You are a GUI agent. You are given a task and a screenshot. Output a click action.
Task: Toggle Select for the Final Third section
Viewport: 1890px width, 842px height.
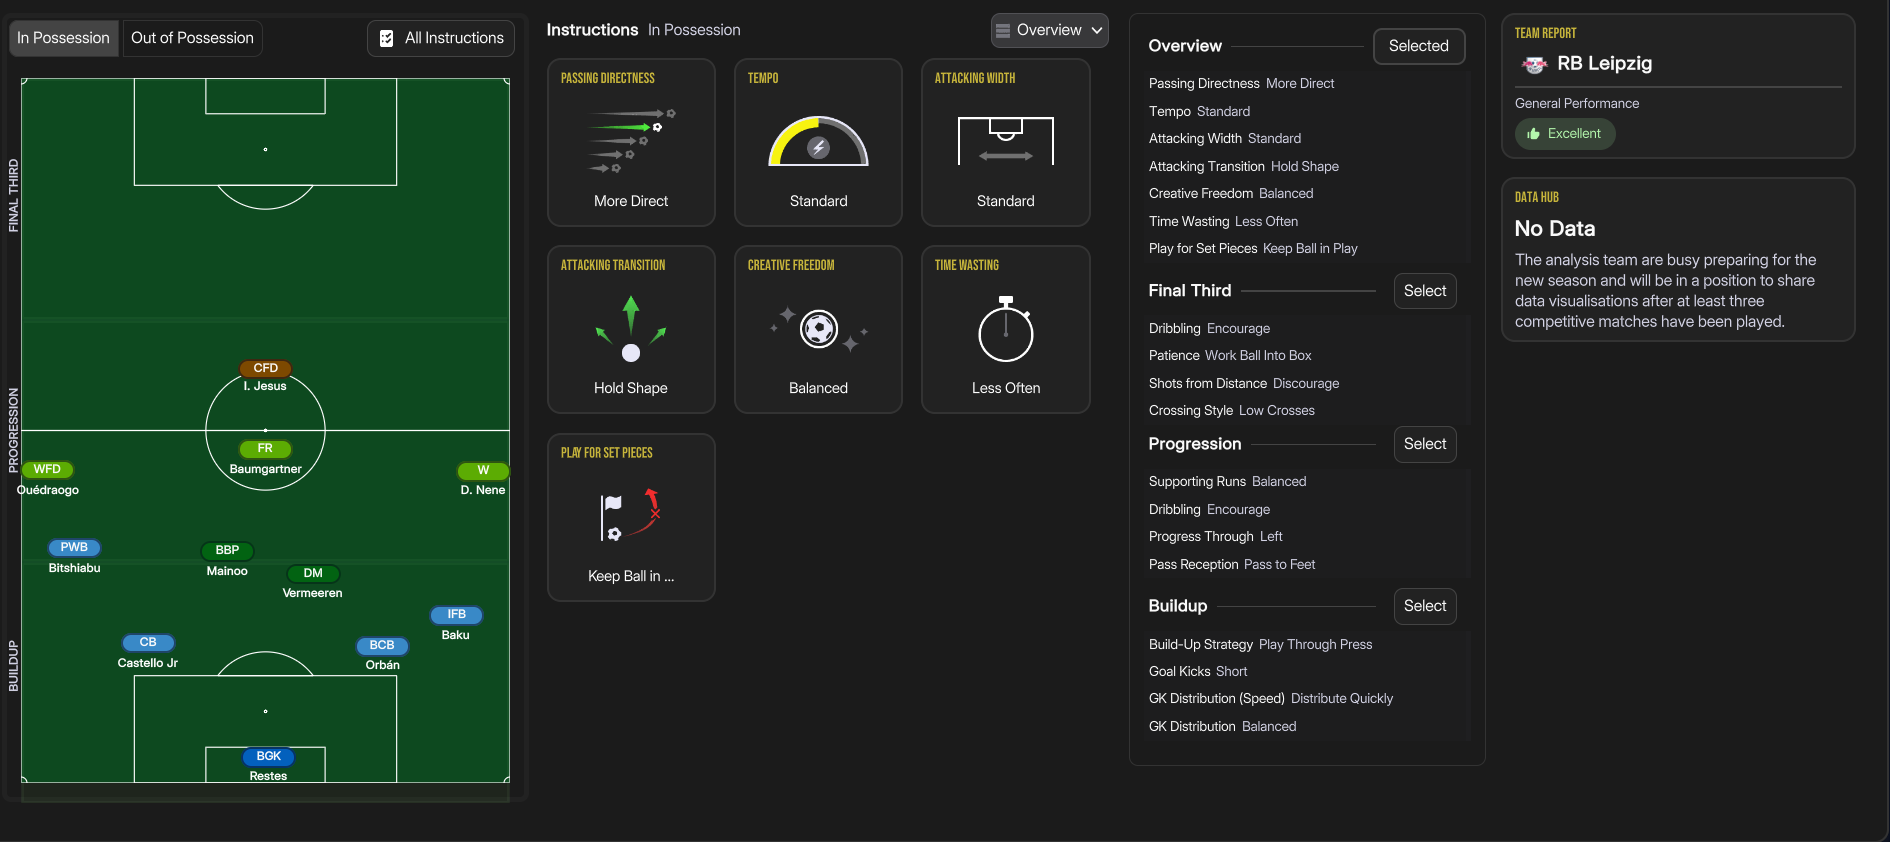pyautogui.click(x=1425, y=291)
